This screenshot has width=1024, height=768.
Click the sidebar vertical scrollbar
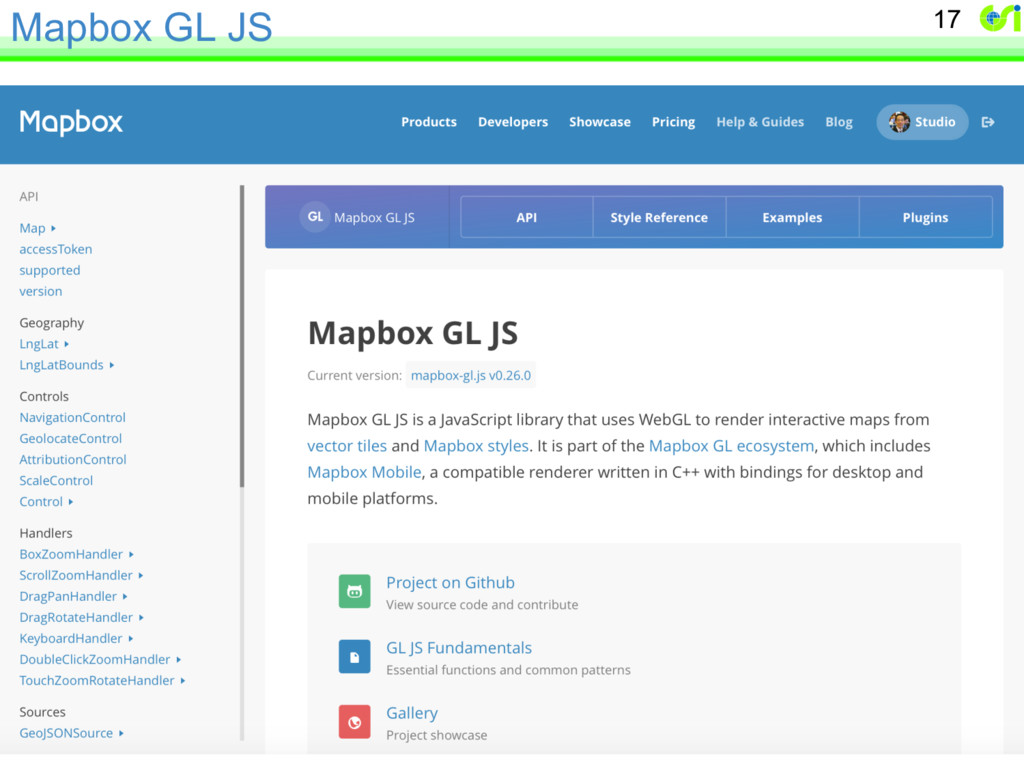pos(242,336)
